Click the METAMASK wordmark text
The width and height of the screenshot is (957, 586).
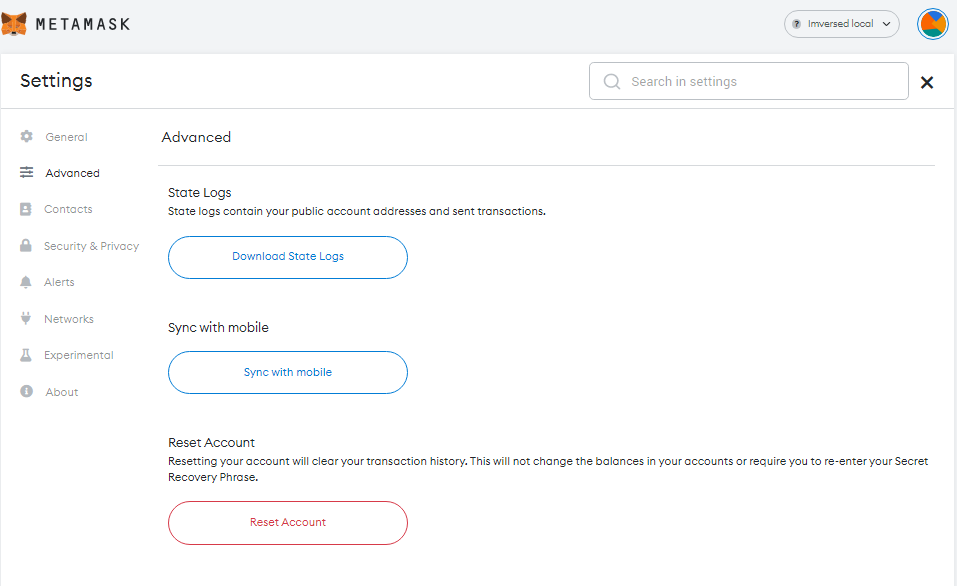click(83, 24)
